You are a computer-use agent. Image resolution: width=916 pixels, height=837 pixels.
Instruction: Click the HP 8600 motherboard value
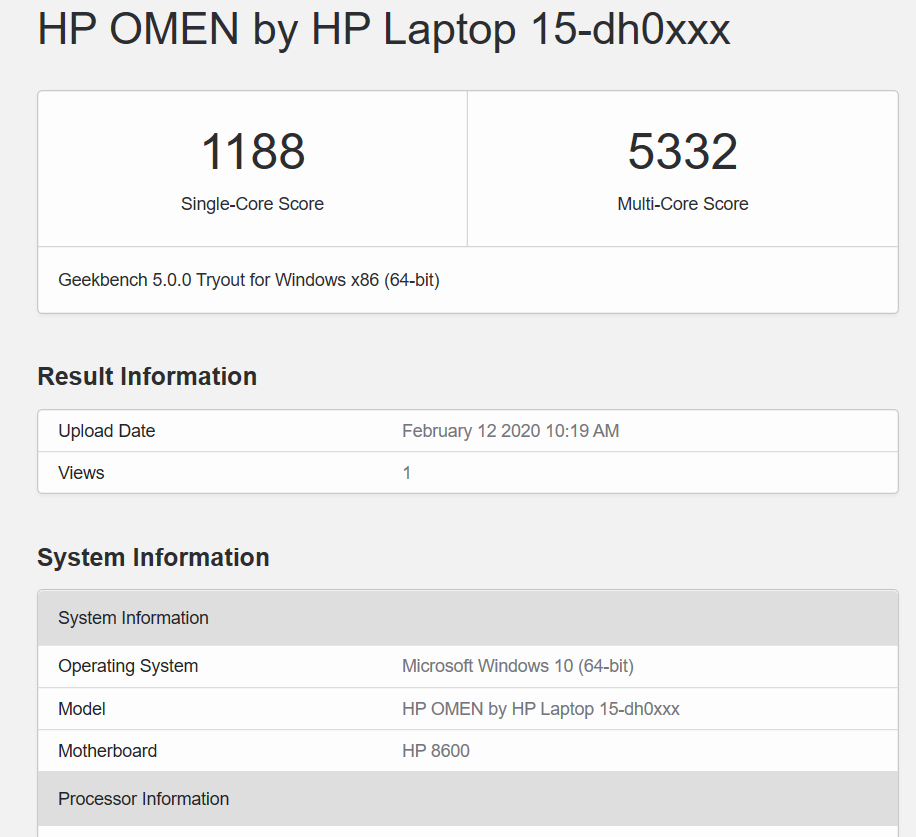[x=435, y=750]
